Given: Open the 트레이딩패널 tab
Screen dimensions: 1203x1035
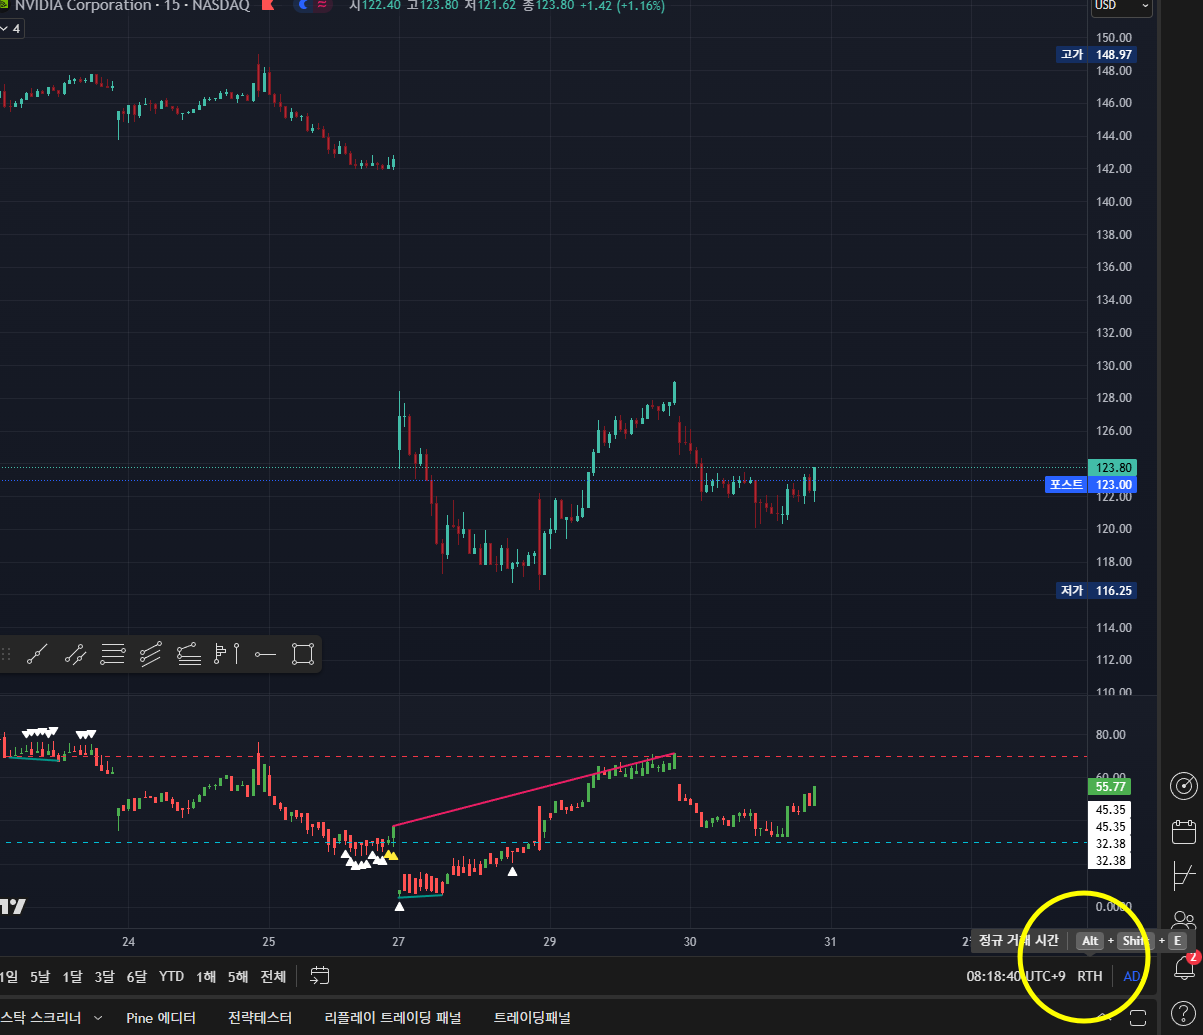Looking at the screenshot, I should (532, 1018).
